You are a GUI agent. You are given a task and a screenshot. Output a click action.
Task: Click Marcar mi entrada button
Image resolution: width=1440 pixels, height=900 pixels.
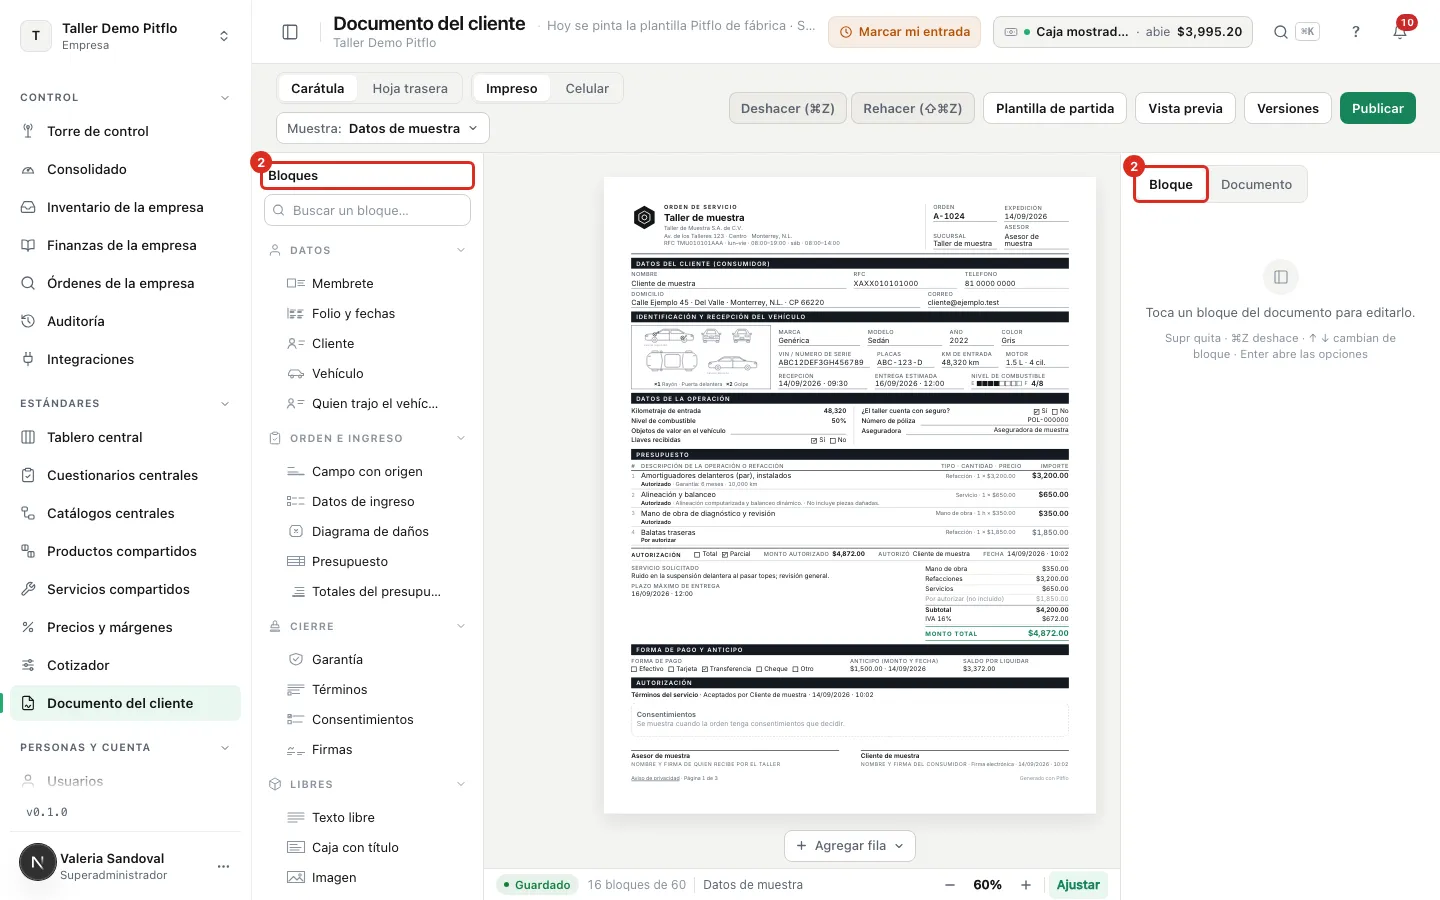[x=904, y=32]
